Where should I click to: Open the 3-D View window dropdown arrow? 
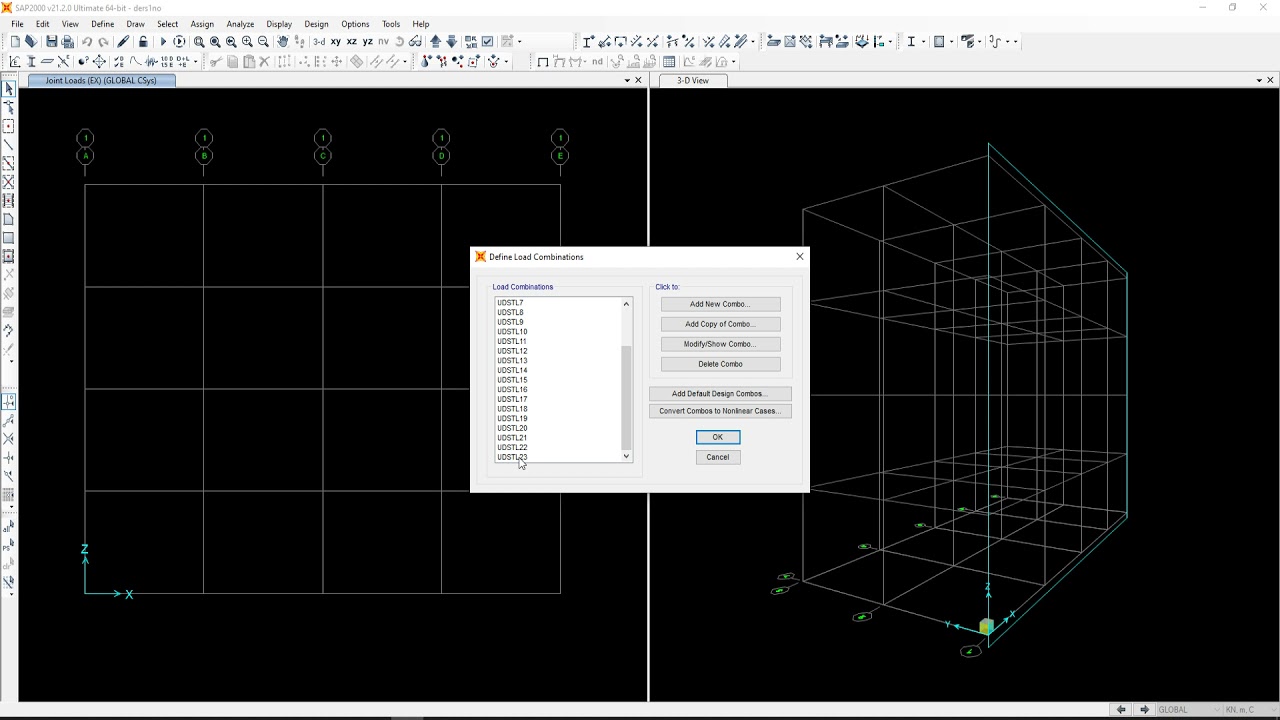[x=1259, y=80]
